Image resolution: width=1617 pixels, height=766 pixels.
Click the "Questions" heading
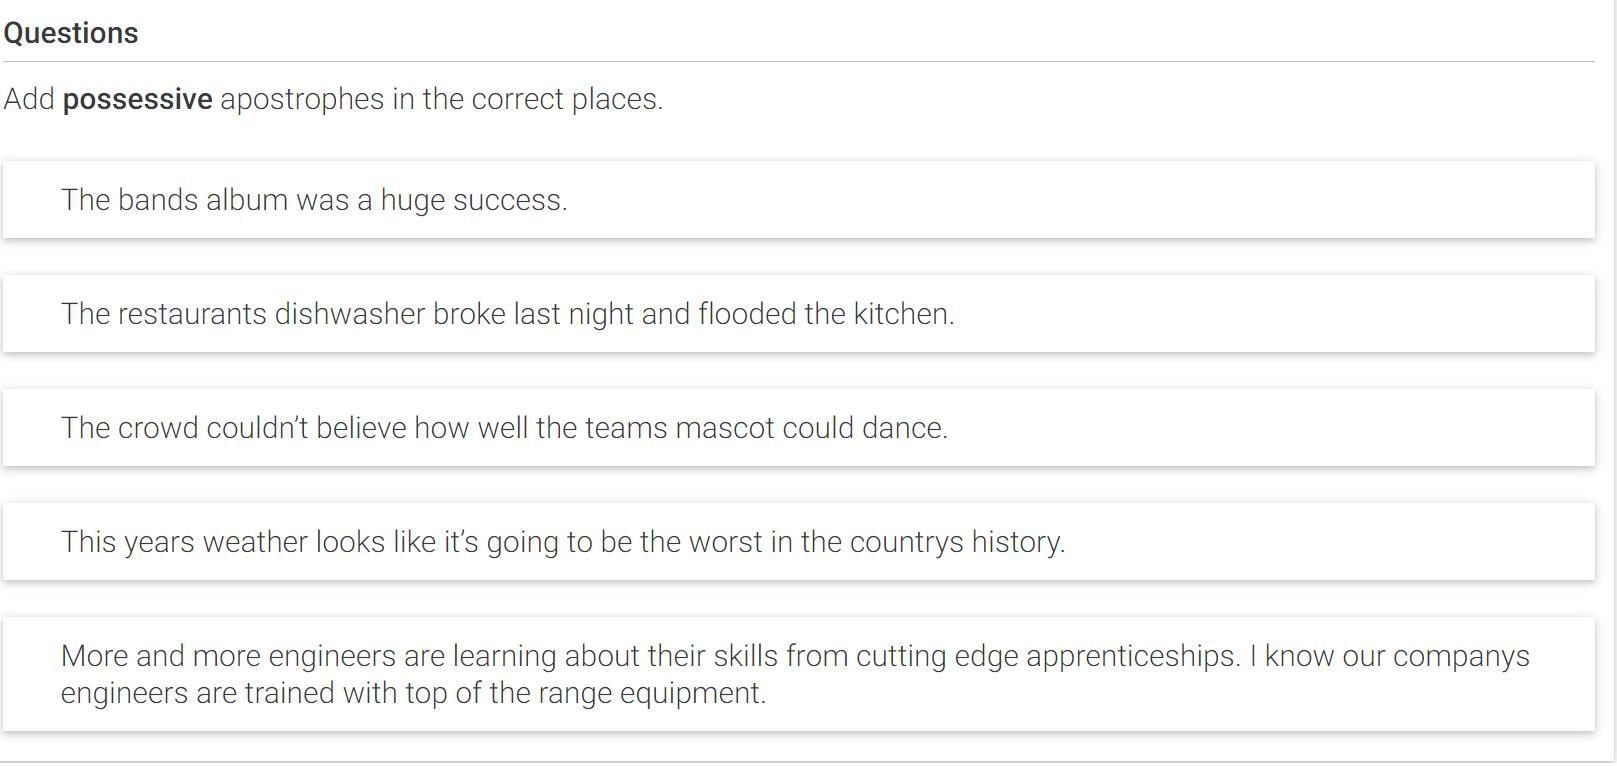[x=71, y=33]
